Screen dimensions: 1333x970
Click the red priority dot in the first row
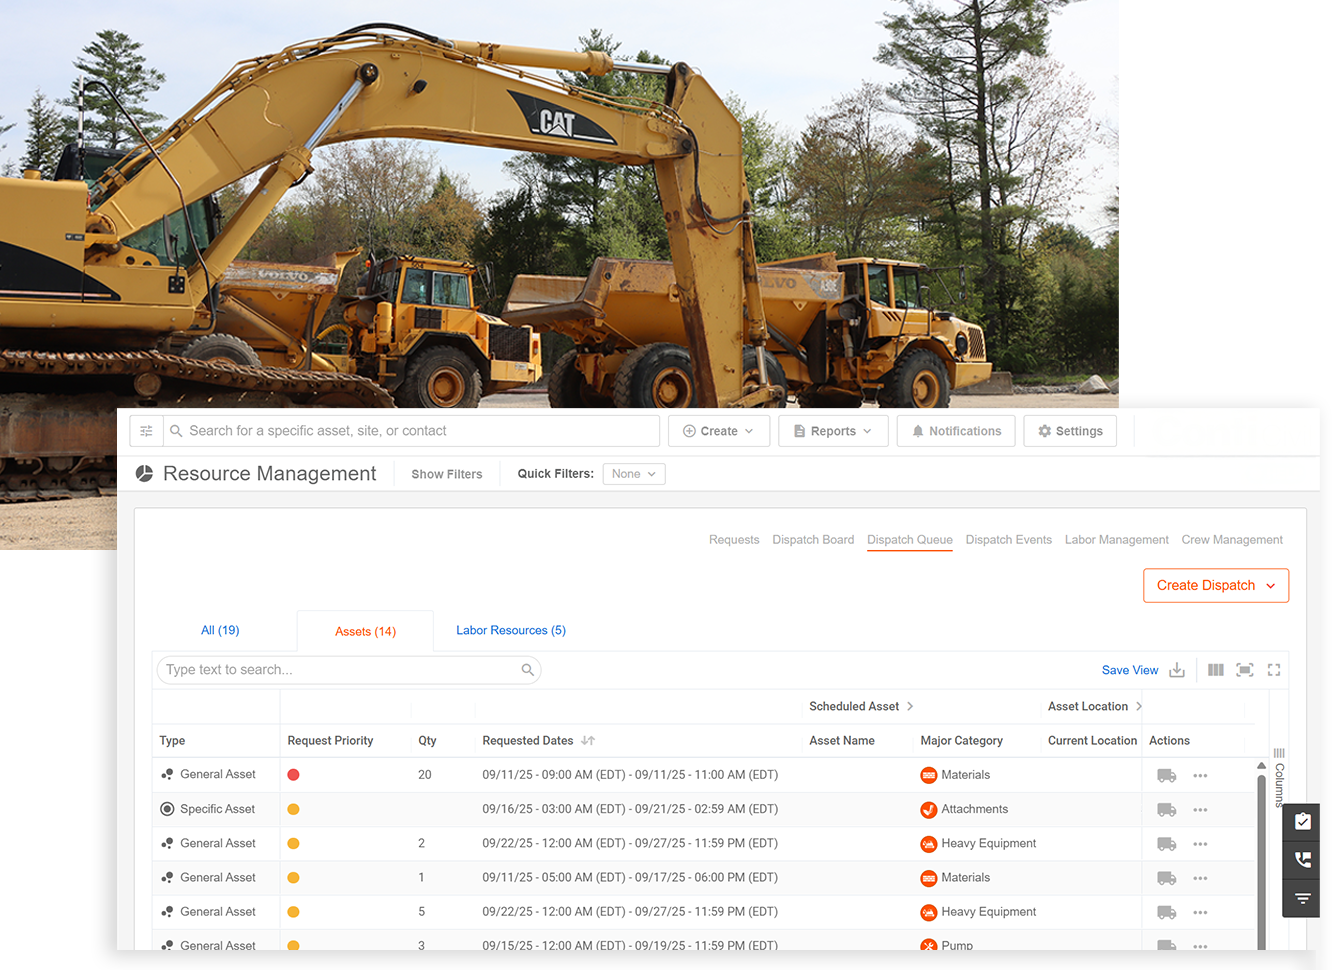pos(293,774)
